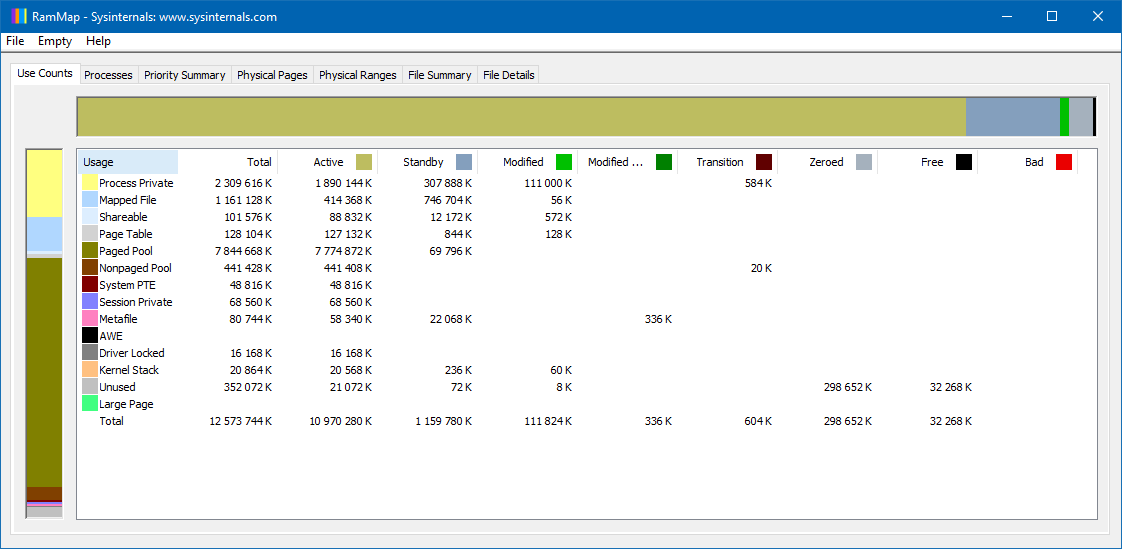This screenshot has height=549, width=1122.
Task: Click the RamMap app icon in title bar
Action: pos(17,16)
